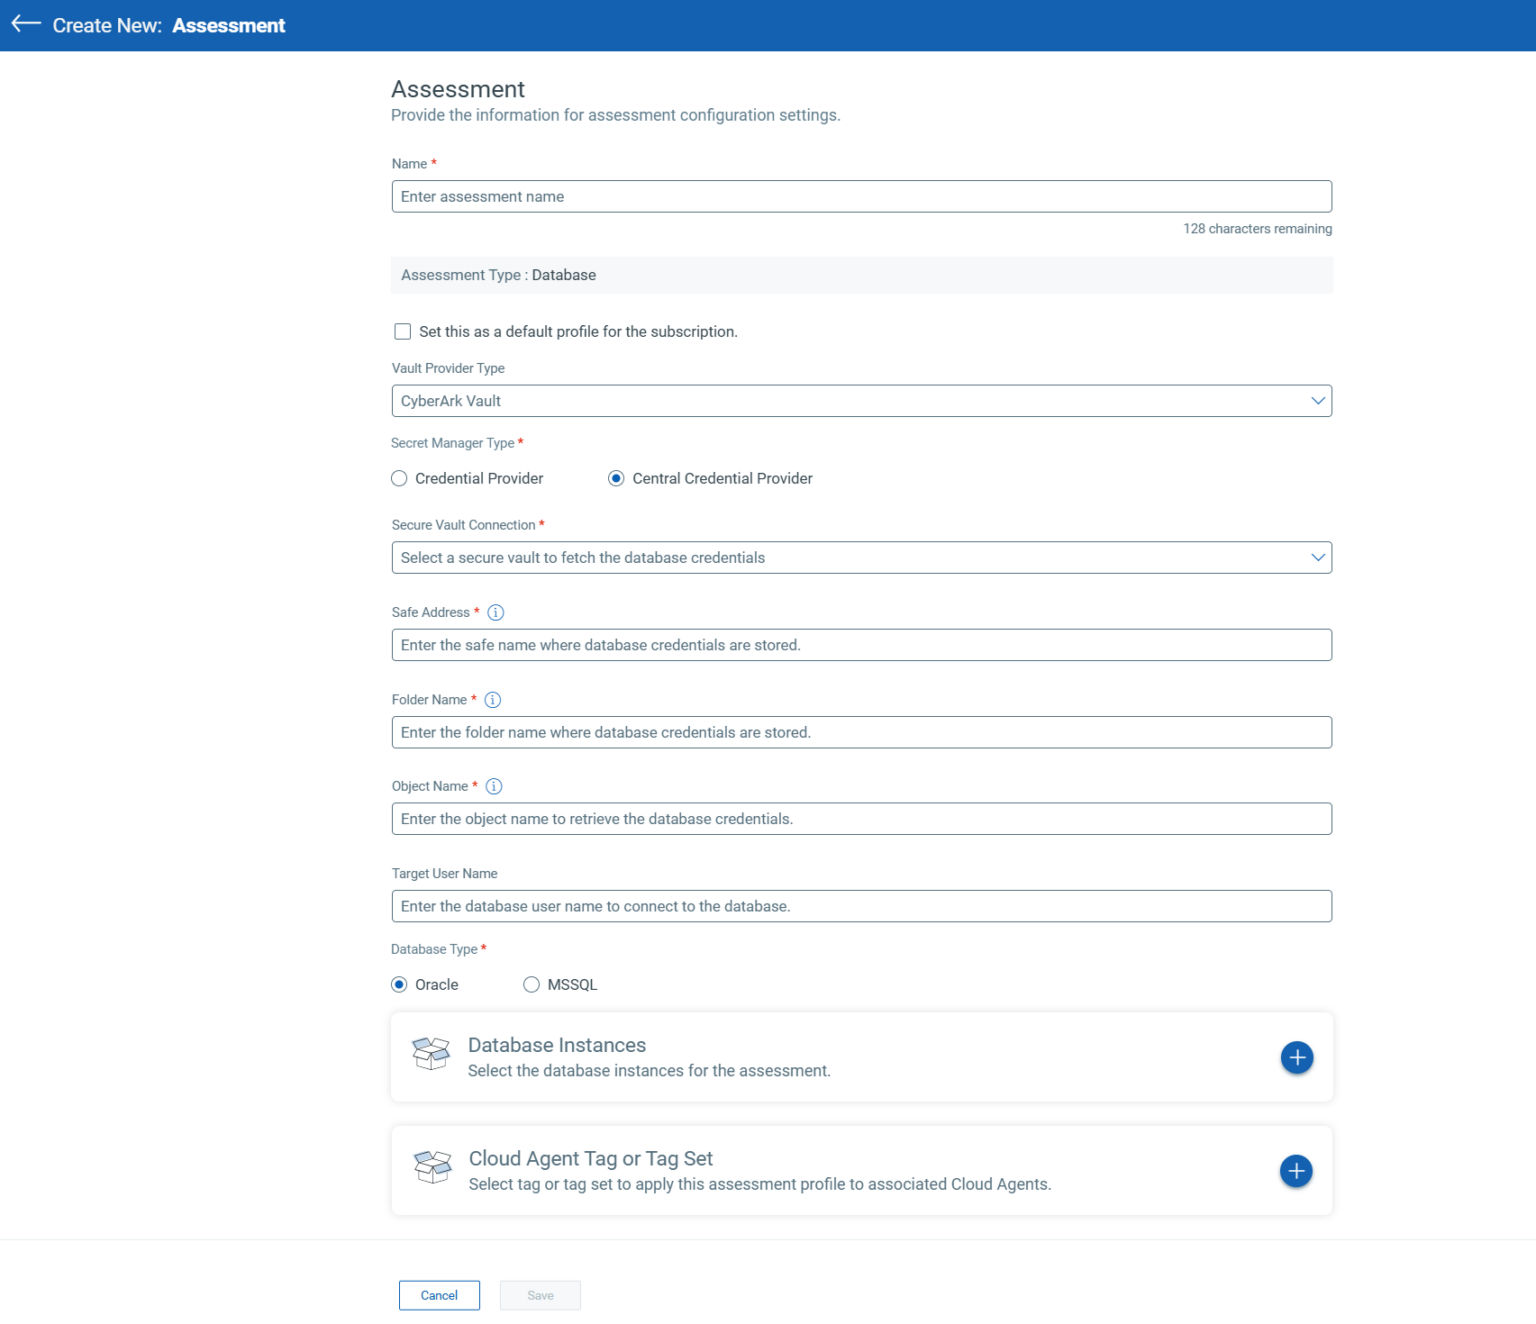Open the Safe Address info tooltip icon
Image resolution: width=1536 pixels, height=1324 pixels.
[x=495, y=612]
